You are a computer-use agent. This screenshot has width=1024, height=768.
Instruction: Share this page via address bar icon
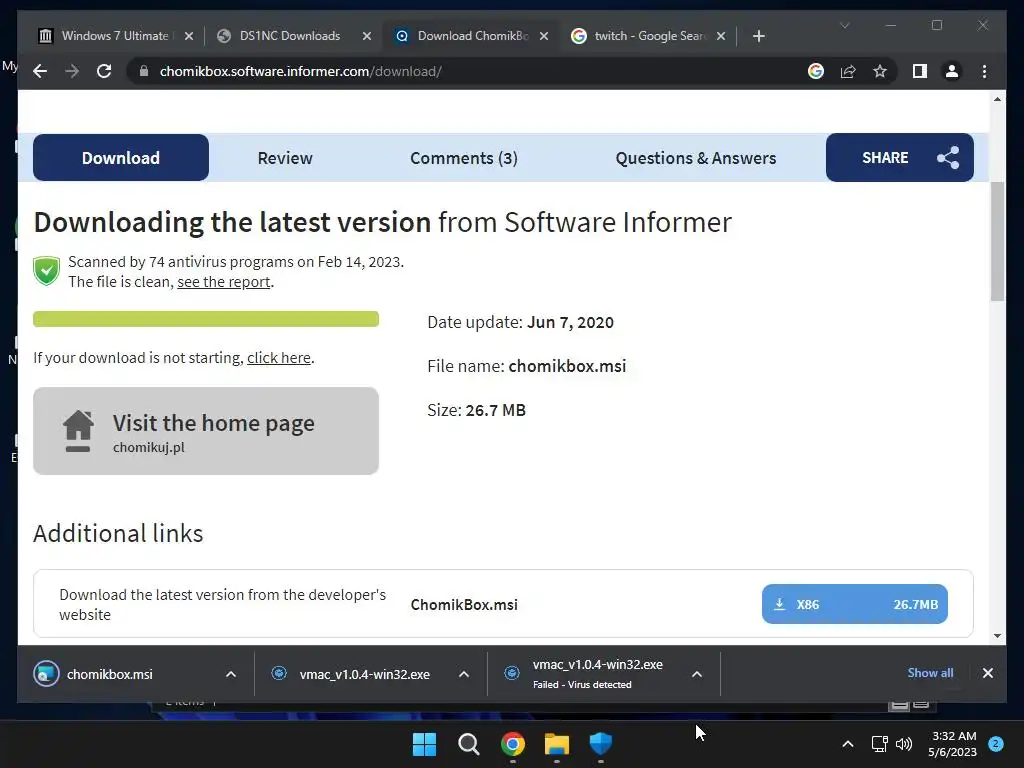[848, 71]
